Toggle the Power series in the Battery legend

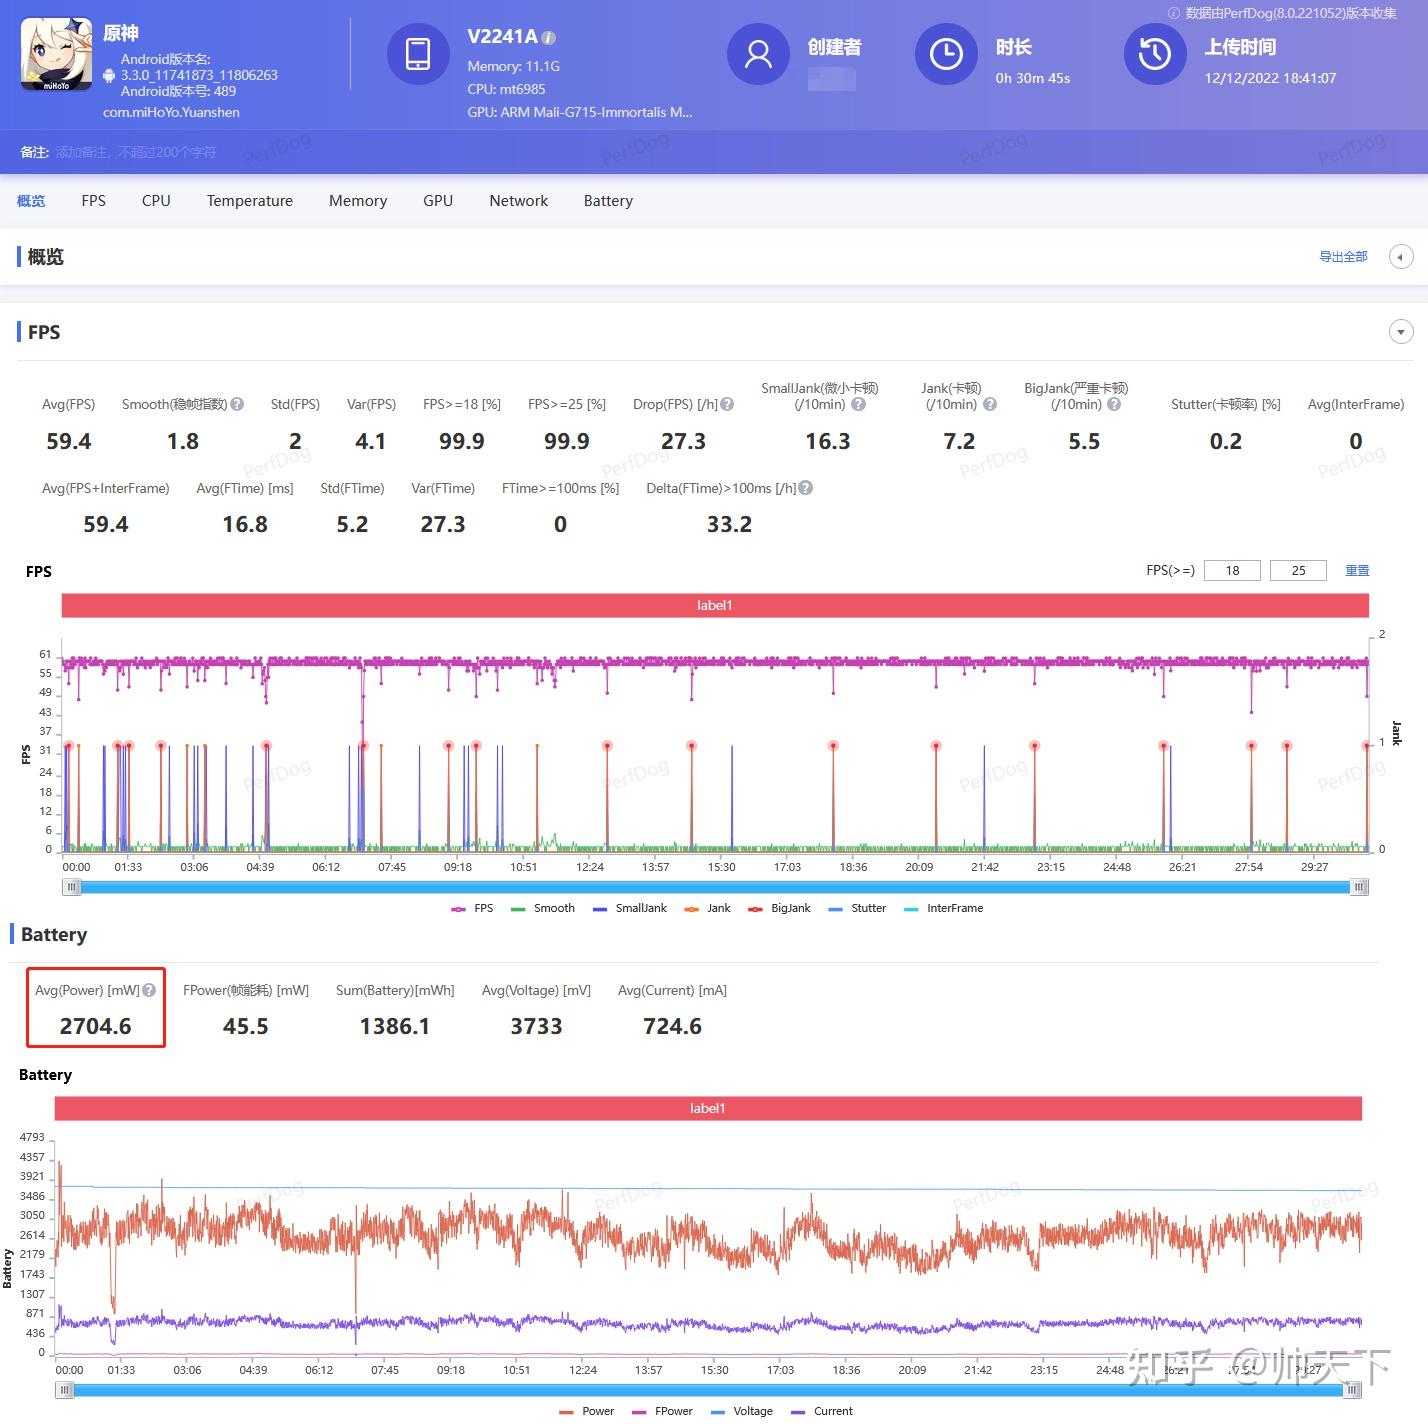[587, 1411]
